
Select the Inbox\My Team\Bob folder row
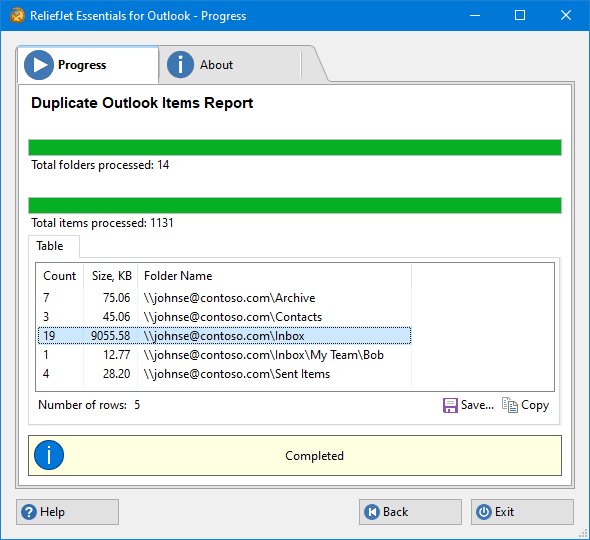(224, 355)
